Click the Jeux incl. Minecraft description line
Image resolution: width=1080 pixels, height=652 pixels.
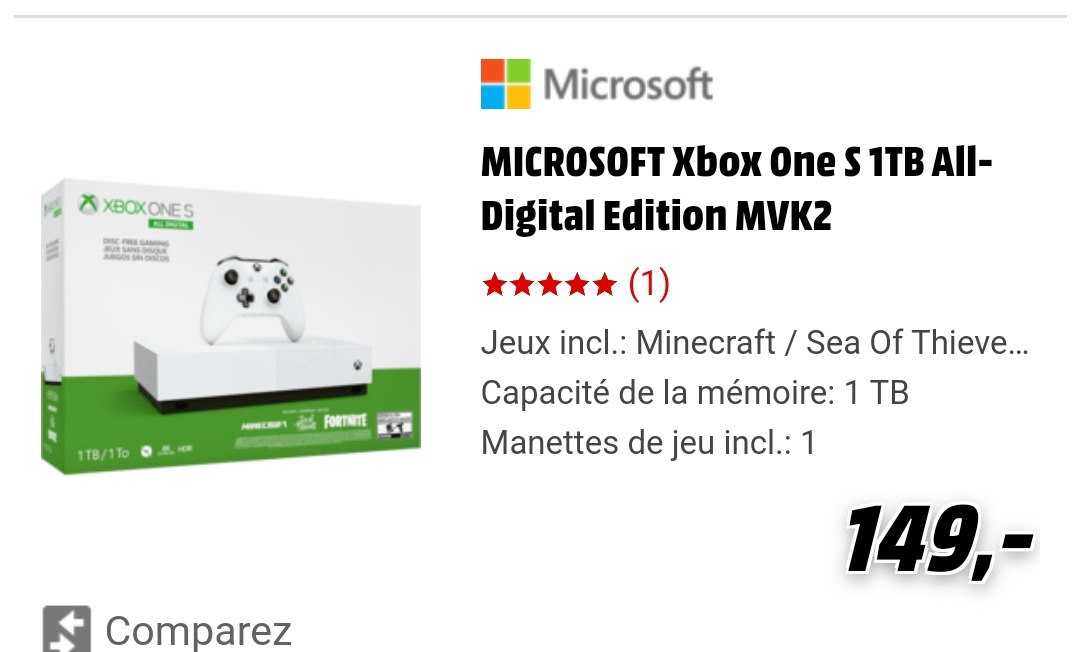click(755, 342)
